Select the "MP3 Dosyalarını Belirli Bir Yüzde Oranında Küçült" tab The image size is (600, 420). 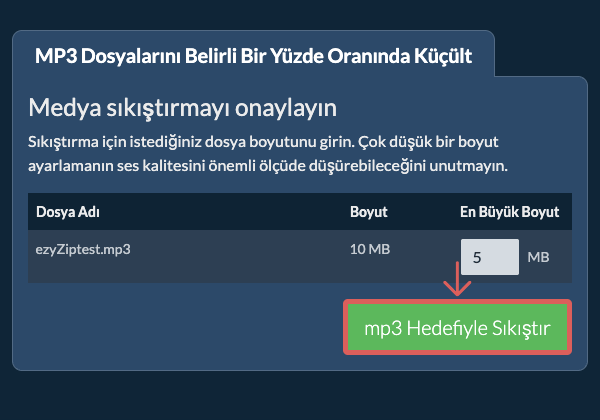point(253,56)
